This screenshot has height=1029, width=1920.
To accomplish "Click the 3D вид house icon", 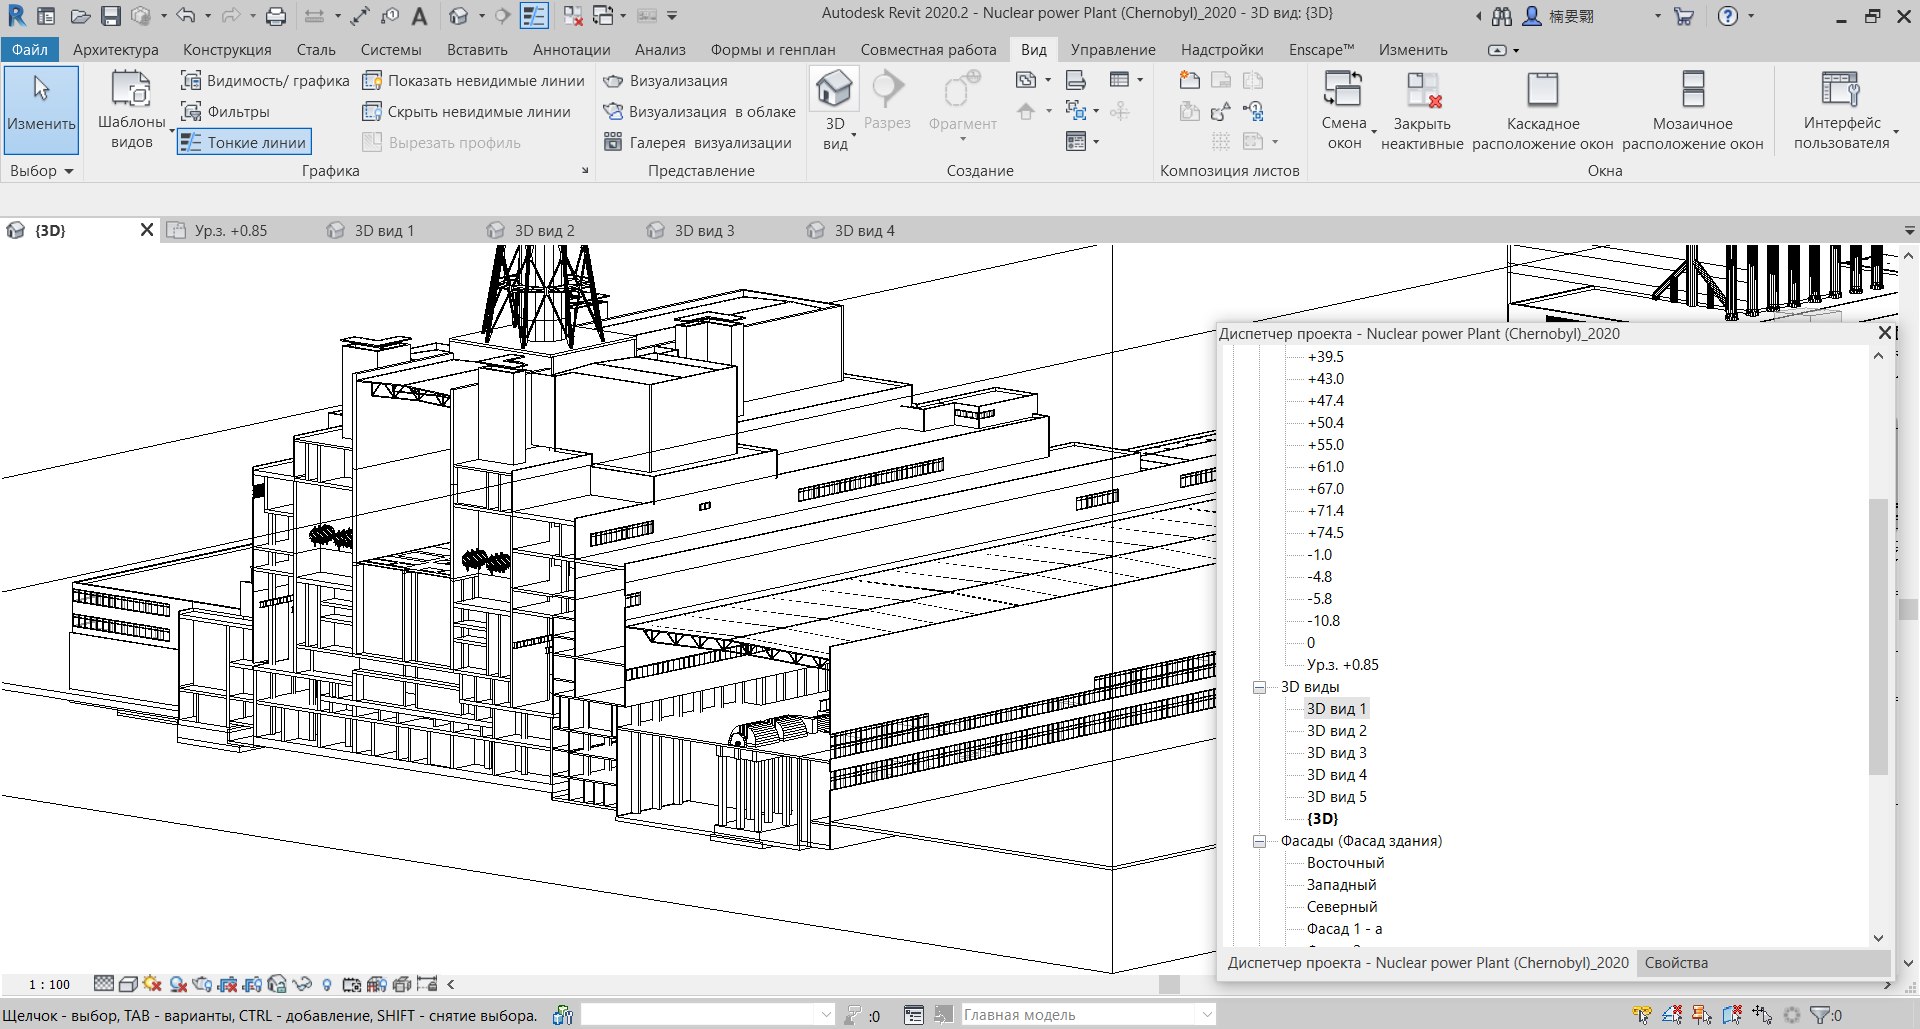I will [834, 90].
